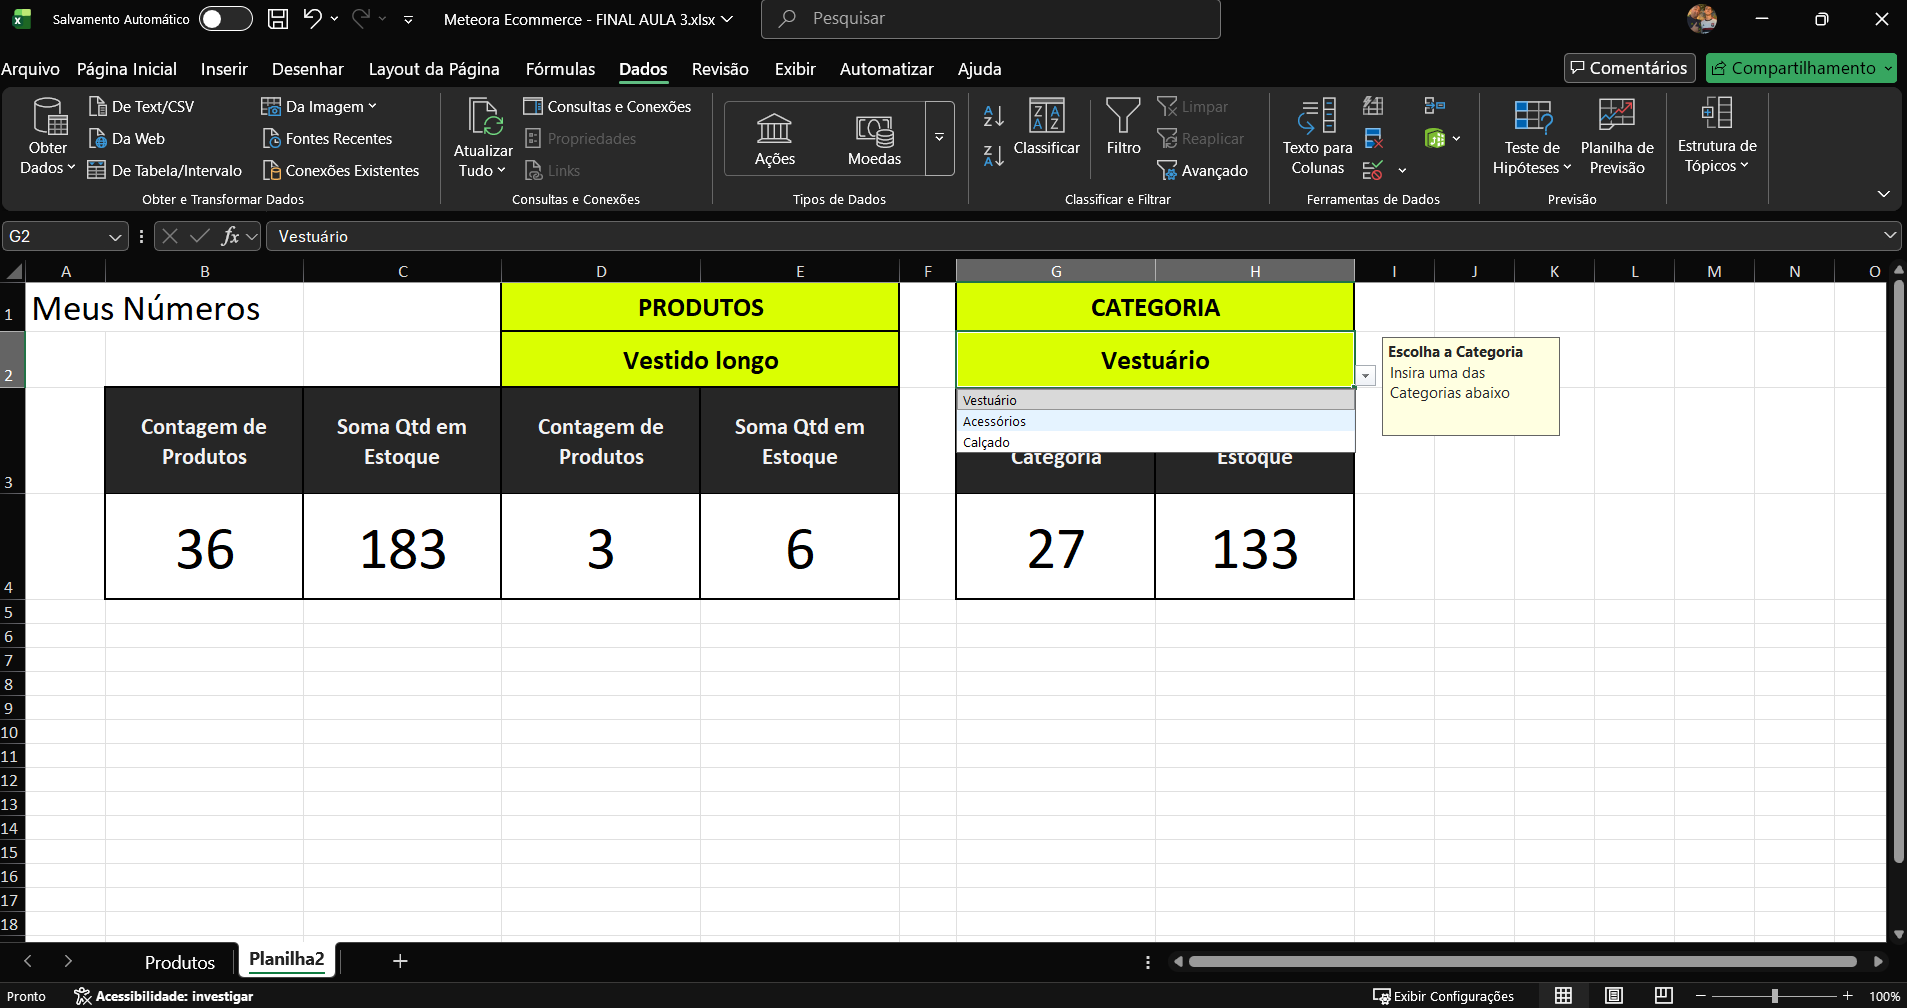The height and width of the screenshot is (1008, 1907).
Task: Select the Ações data type
Action: [x=774, y=139]
